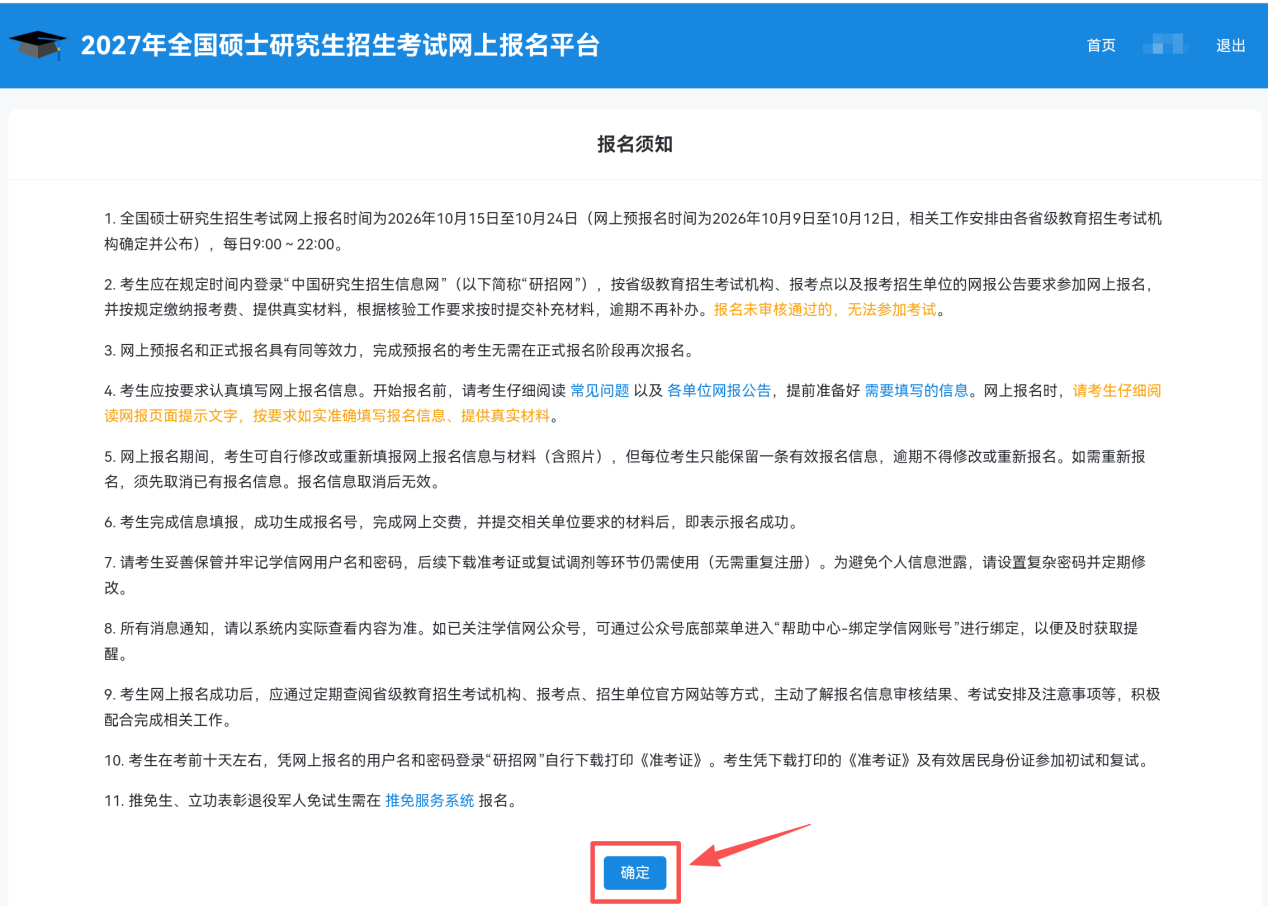Click item 1 about 网上报名时间
Viewport: 1268px width, 906px height.
634,230
